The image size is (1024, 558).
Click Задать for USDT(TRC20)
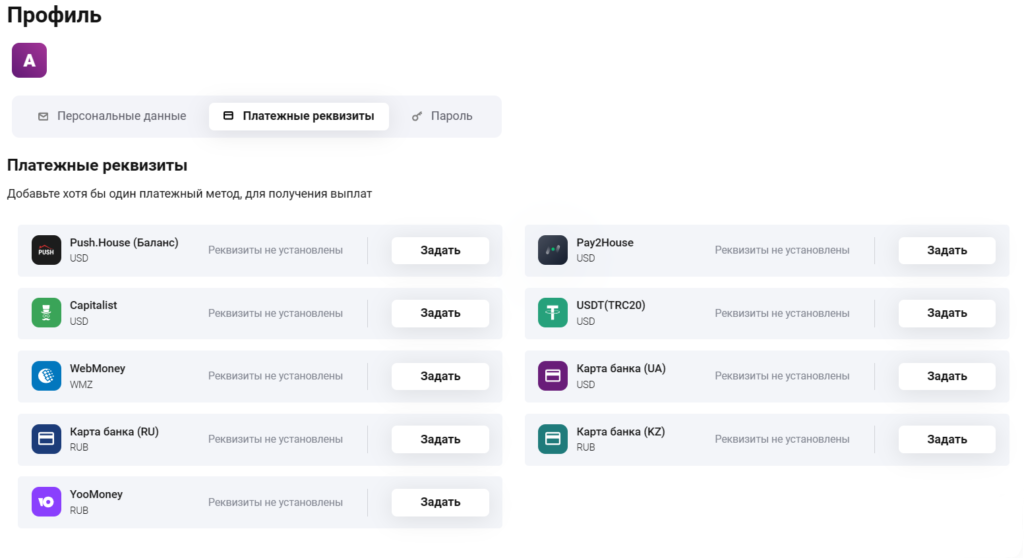tap(947, 314)
